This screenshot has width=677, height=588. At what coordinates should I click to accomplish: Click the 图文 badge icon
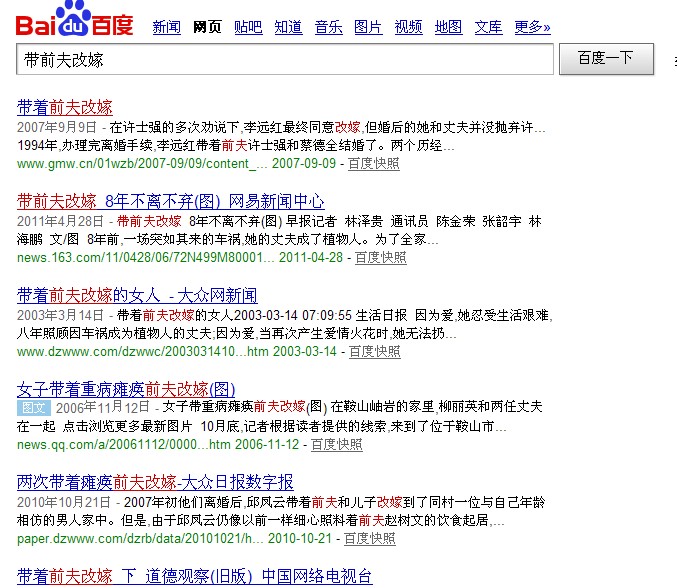click(34, 408)
